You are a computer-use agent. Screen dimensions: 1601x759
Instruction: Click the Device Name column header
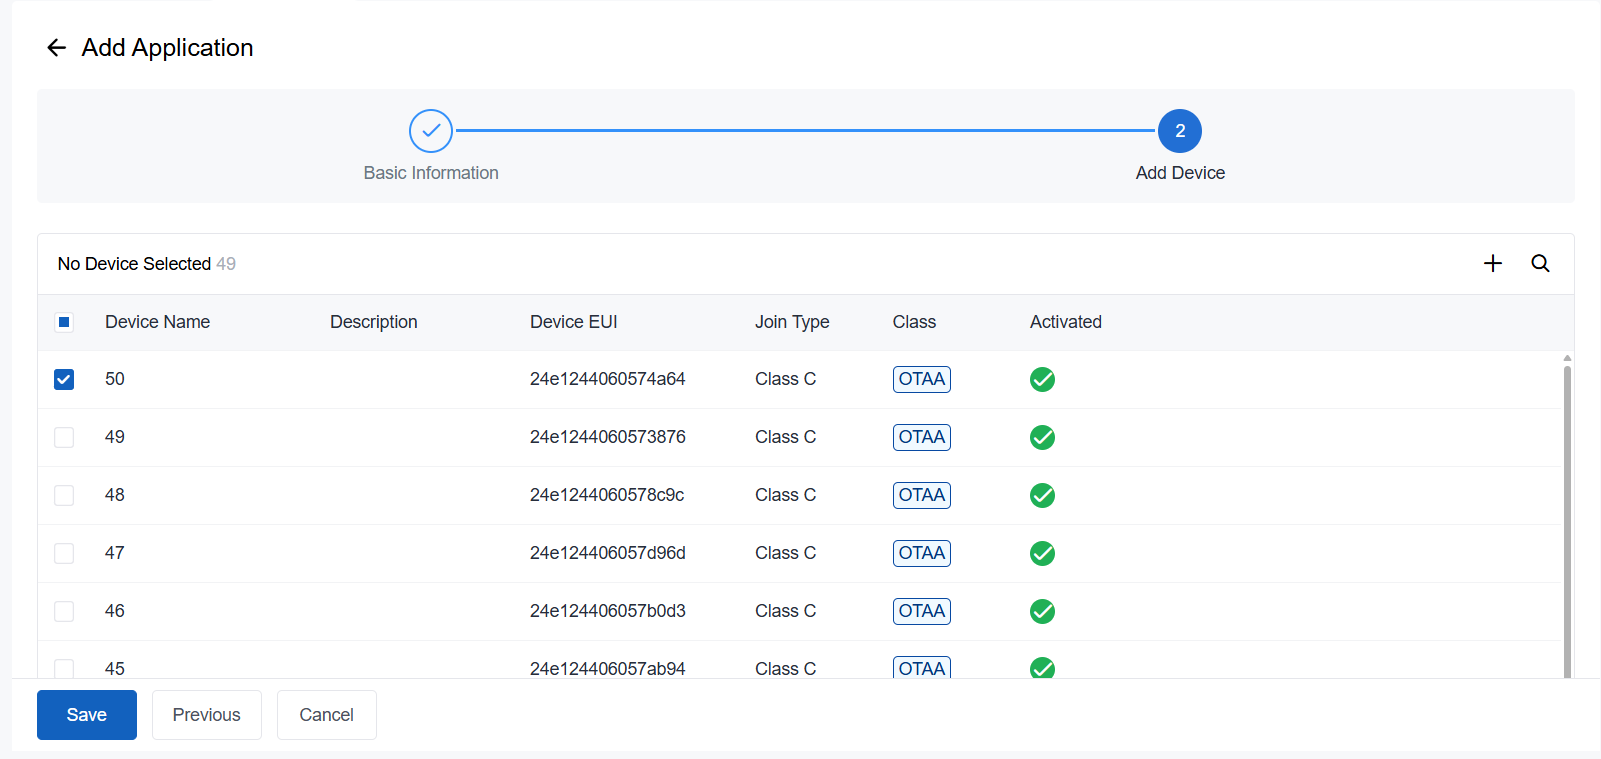click(x=157, y=322)
